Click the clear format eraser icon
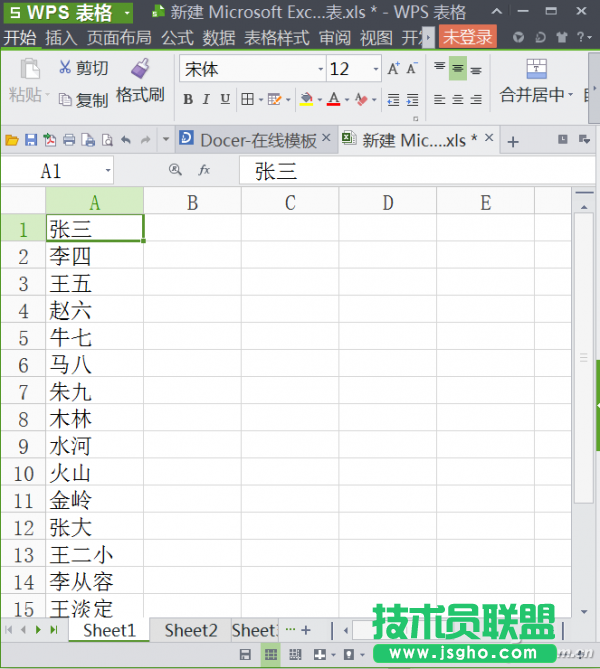This screenshot has height=669, width=600. pos(361,99)
